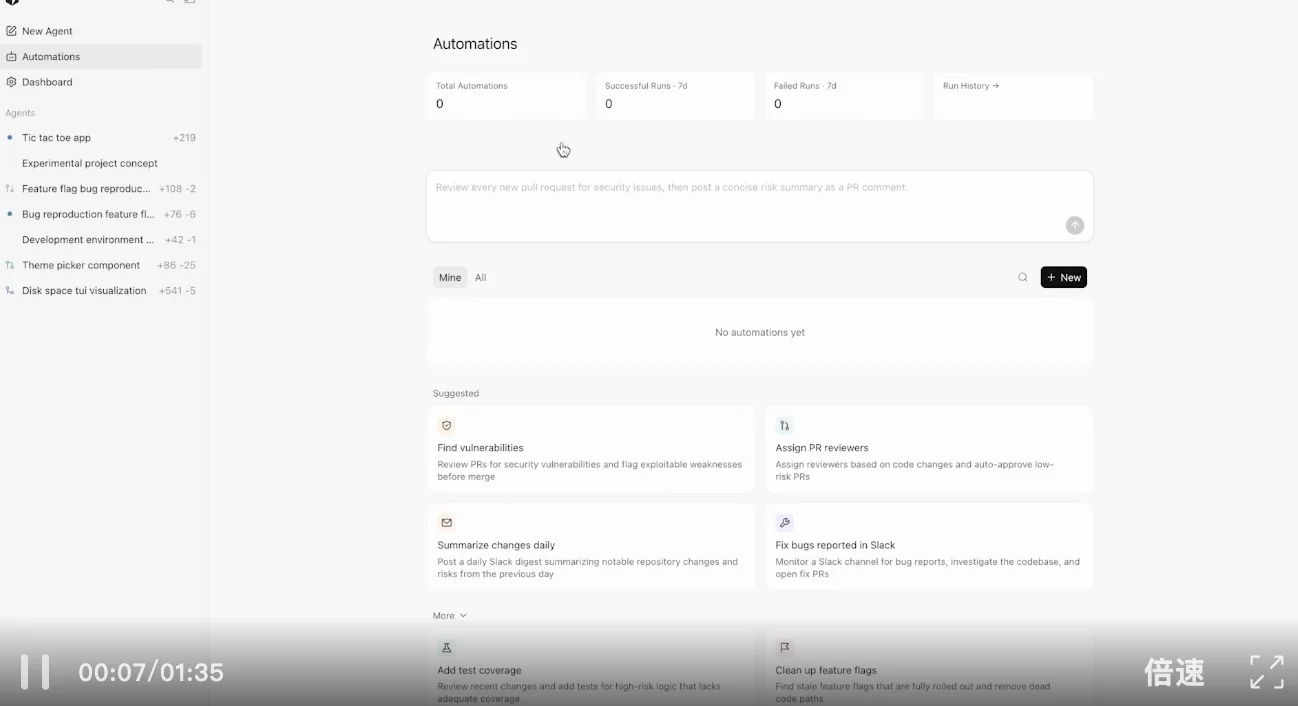The height and width of the screenshot is (706, 1298).
Task: Switch to the All tab
Action: click(481, 277)
